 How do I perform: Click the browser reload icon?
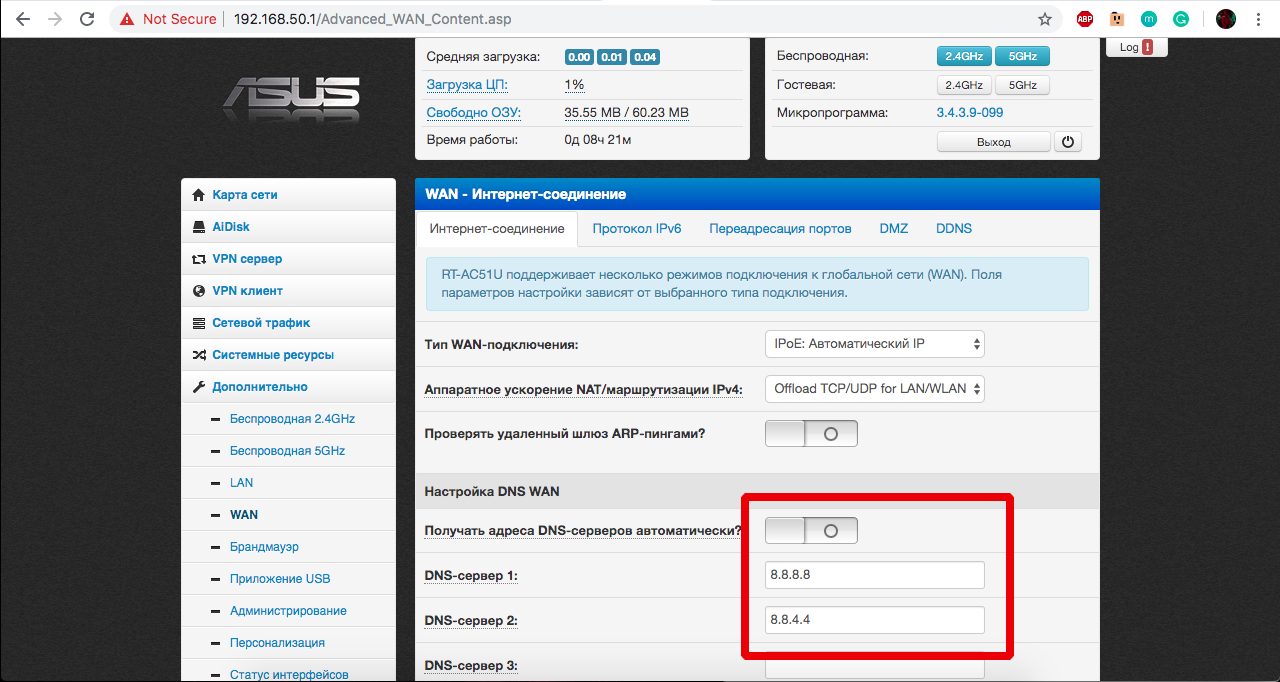coord(87,19)
